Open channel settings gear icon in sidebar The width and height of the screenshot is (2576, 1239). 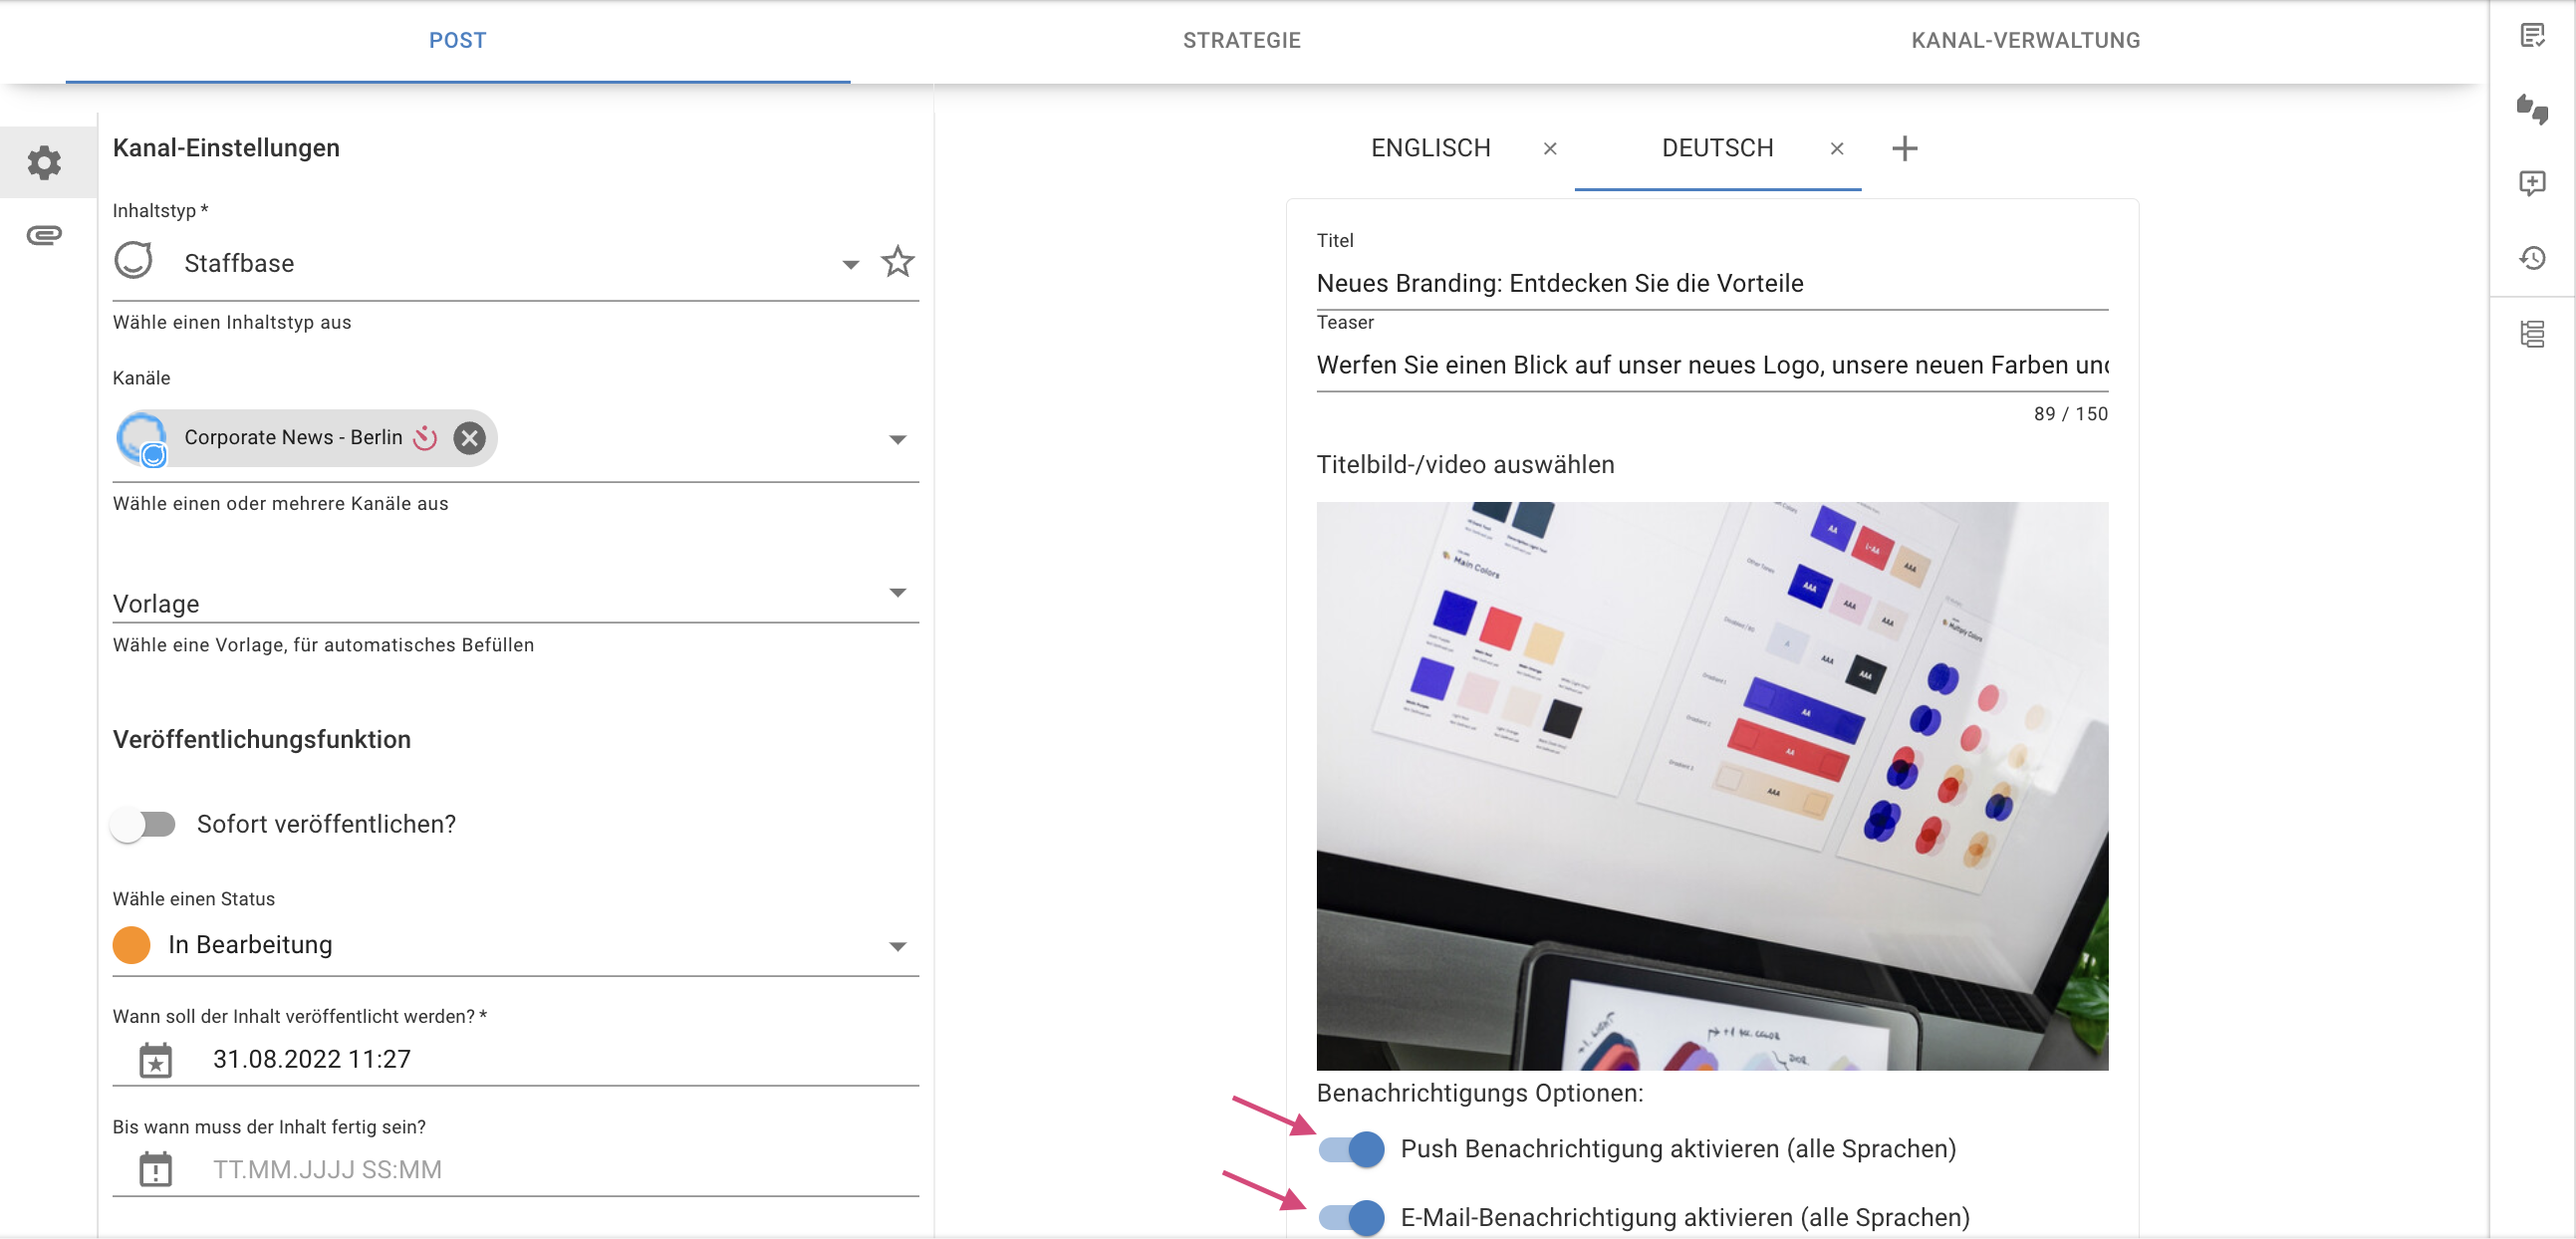(44, 162)
